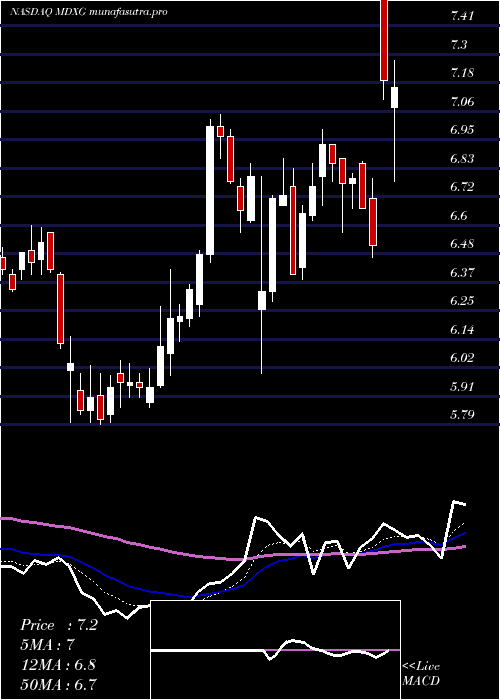Viewport: 500px width, 700px height.
Task: Click the 6.83 price axis label
Action: point(462,158)
